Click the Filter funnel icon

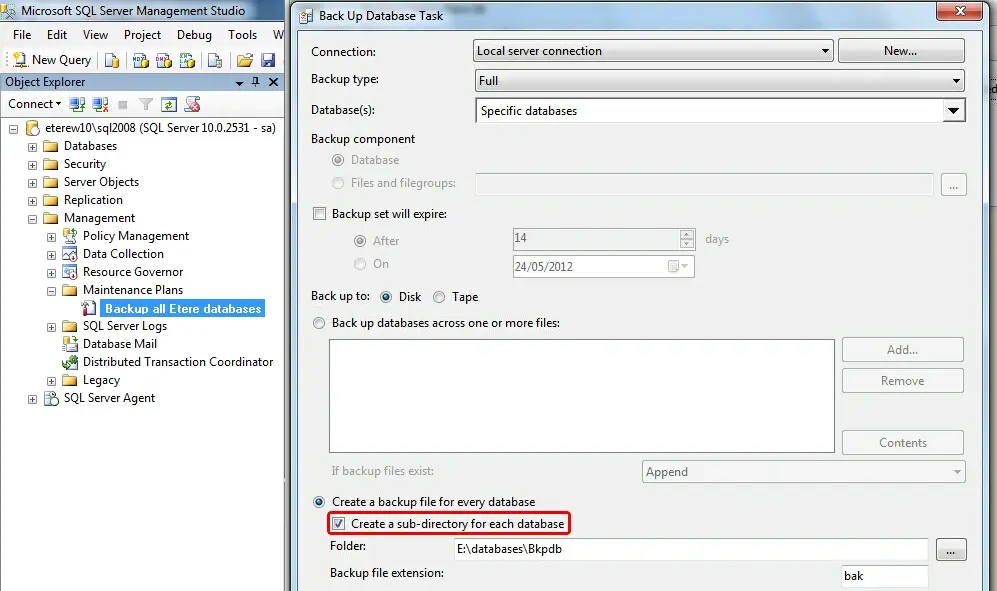coord(146,104)
